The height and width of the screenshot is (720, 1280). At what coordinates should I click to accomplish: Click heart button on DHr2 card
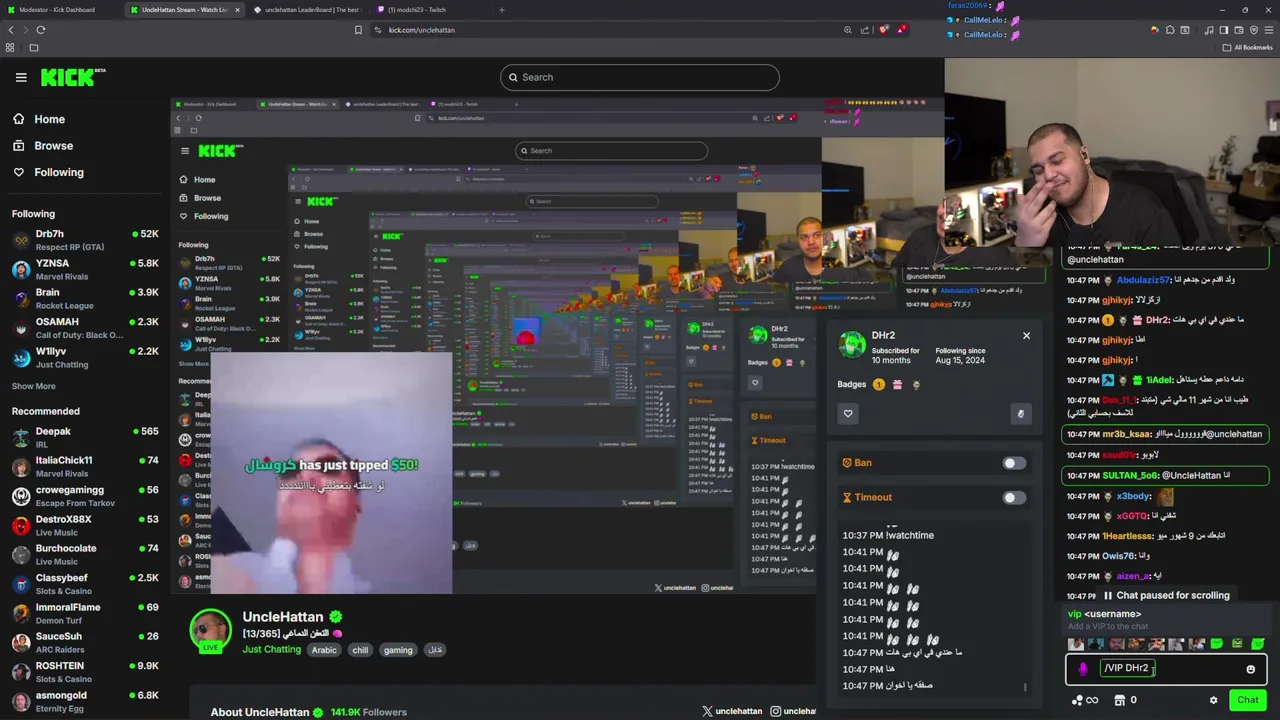coord(848,414)
